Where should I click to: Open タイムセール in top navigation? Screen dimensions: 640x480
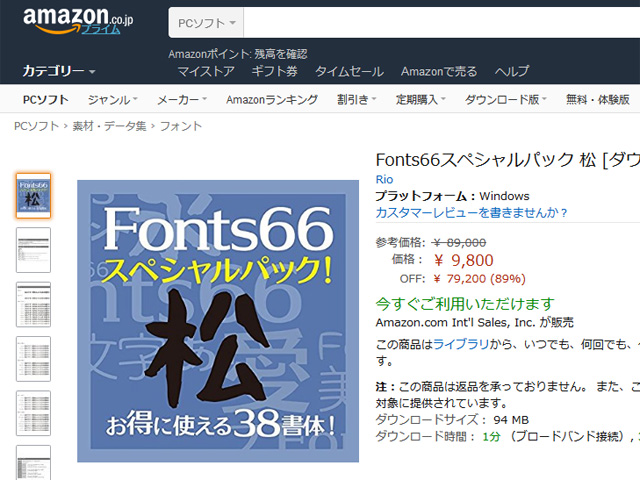click(x=349, y=71)
